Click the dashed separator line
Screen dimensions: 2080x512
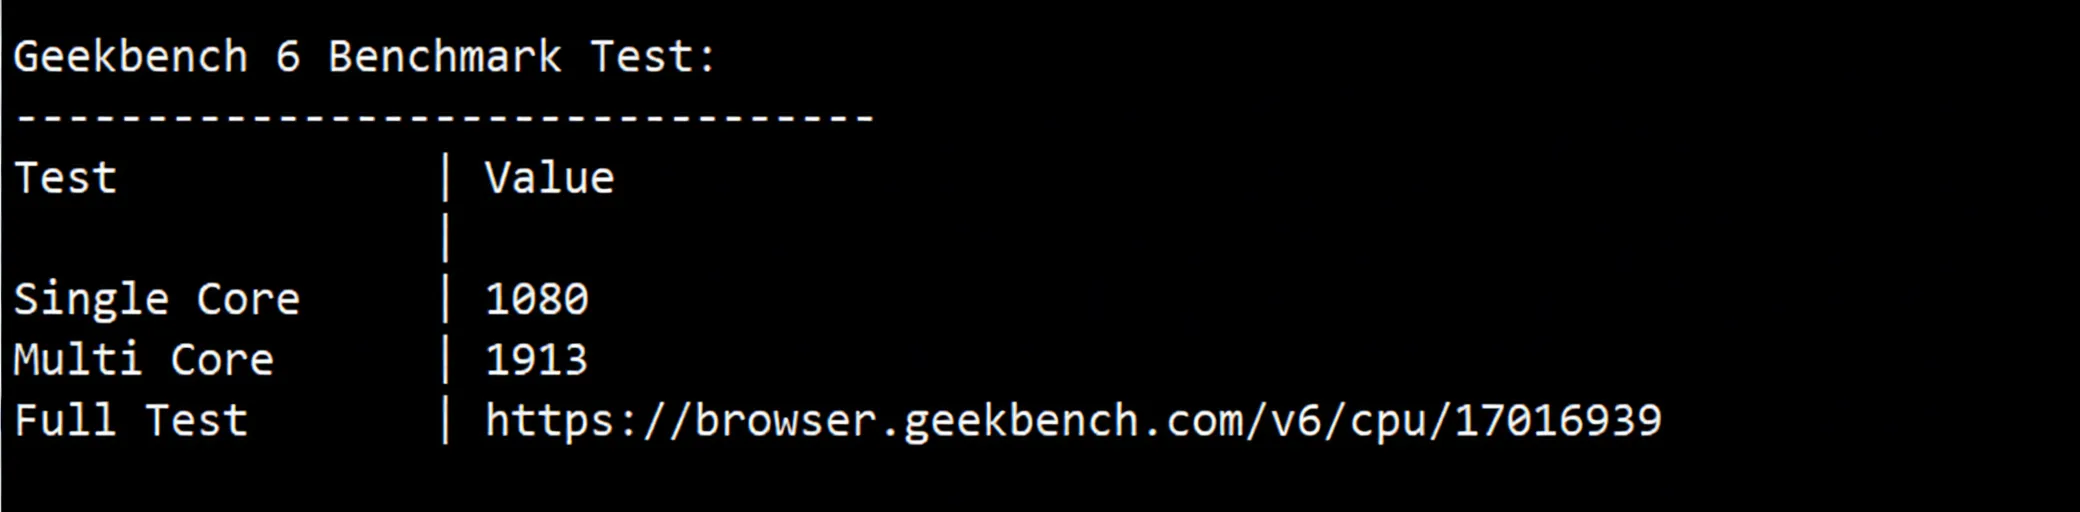point(445,118)
